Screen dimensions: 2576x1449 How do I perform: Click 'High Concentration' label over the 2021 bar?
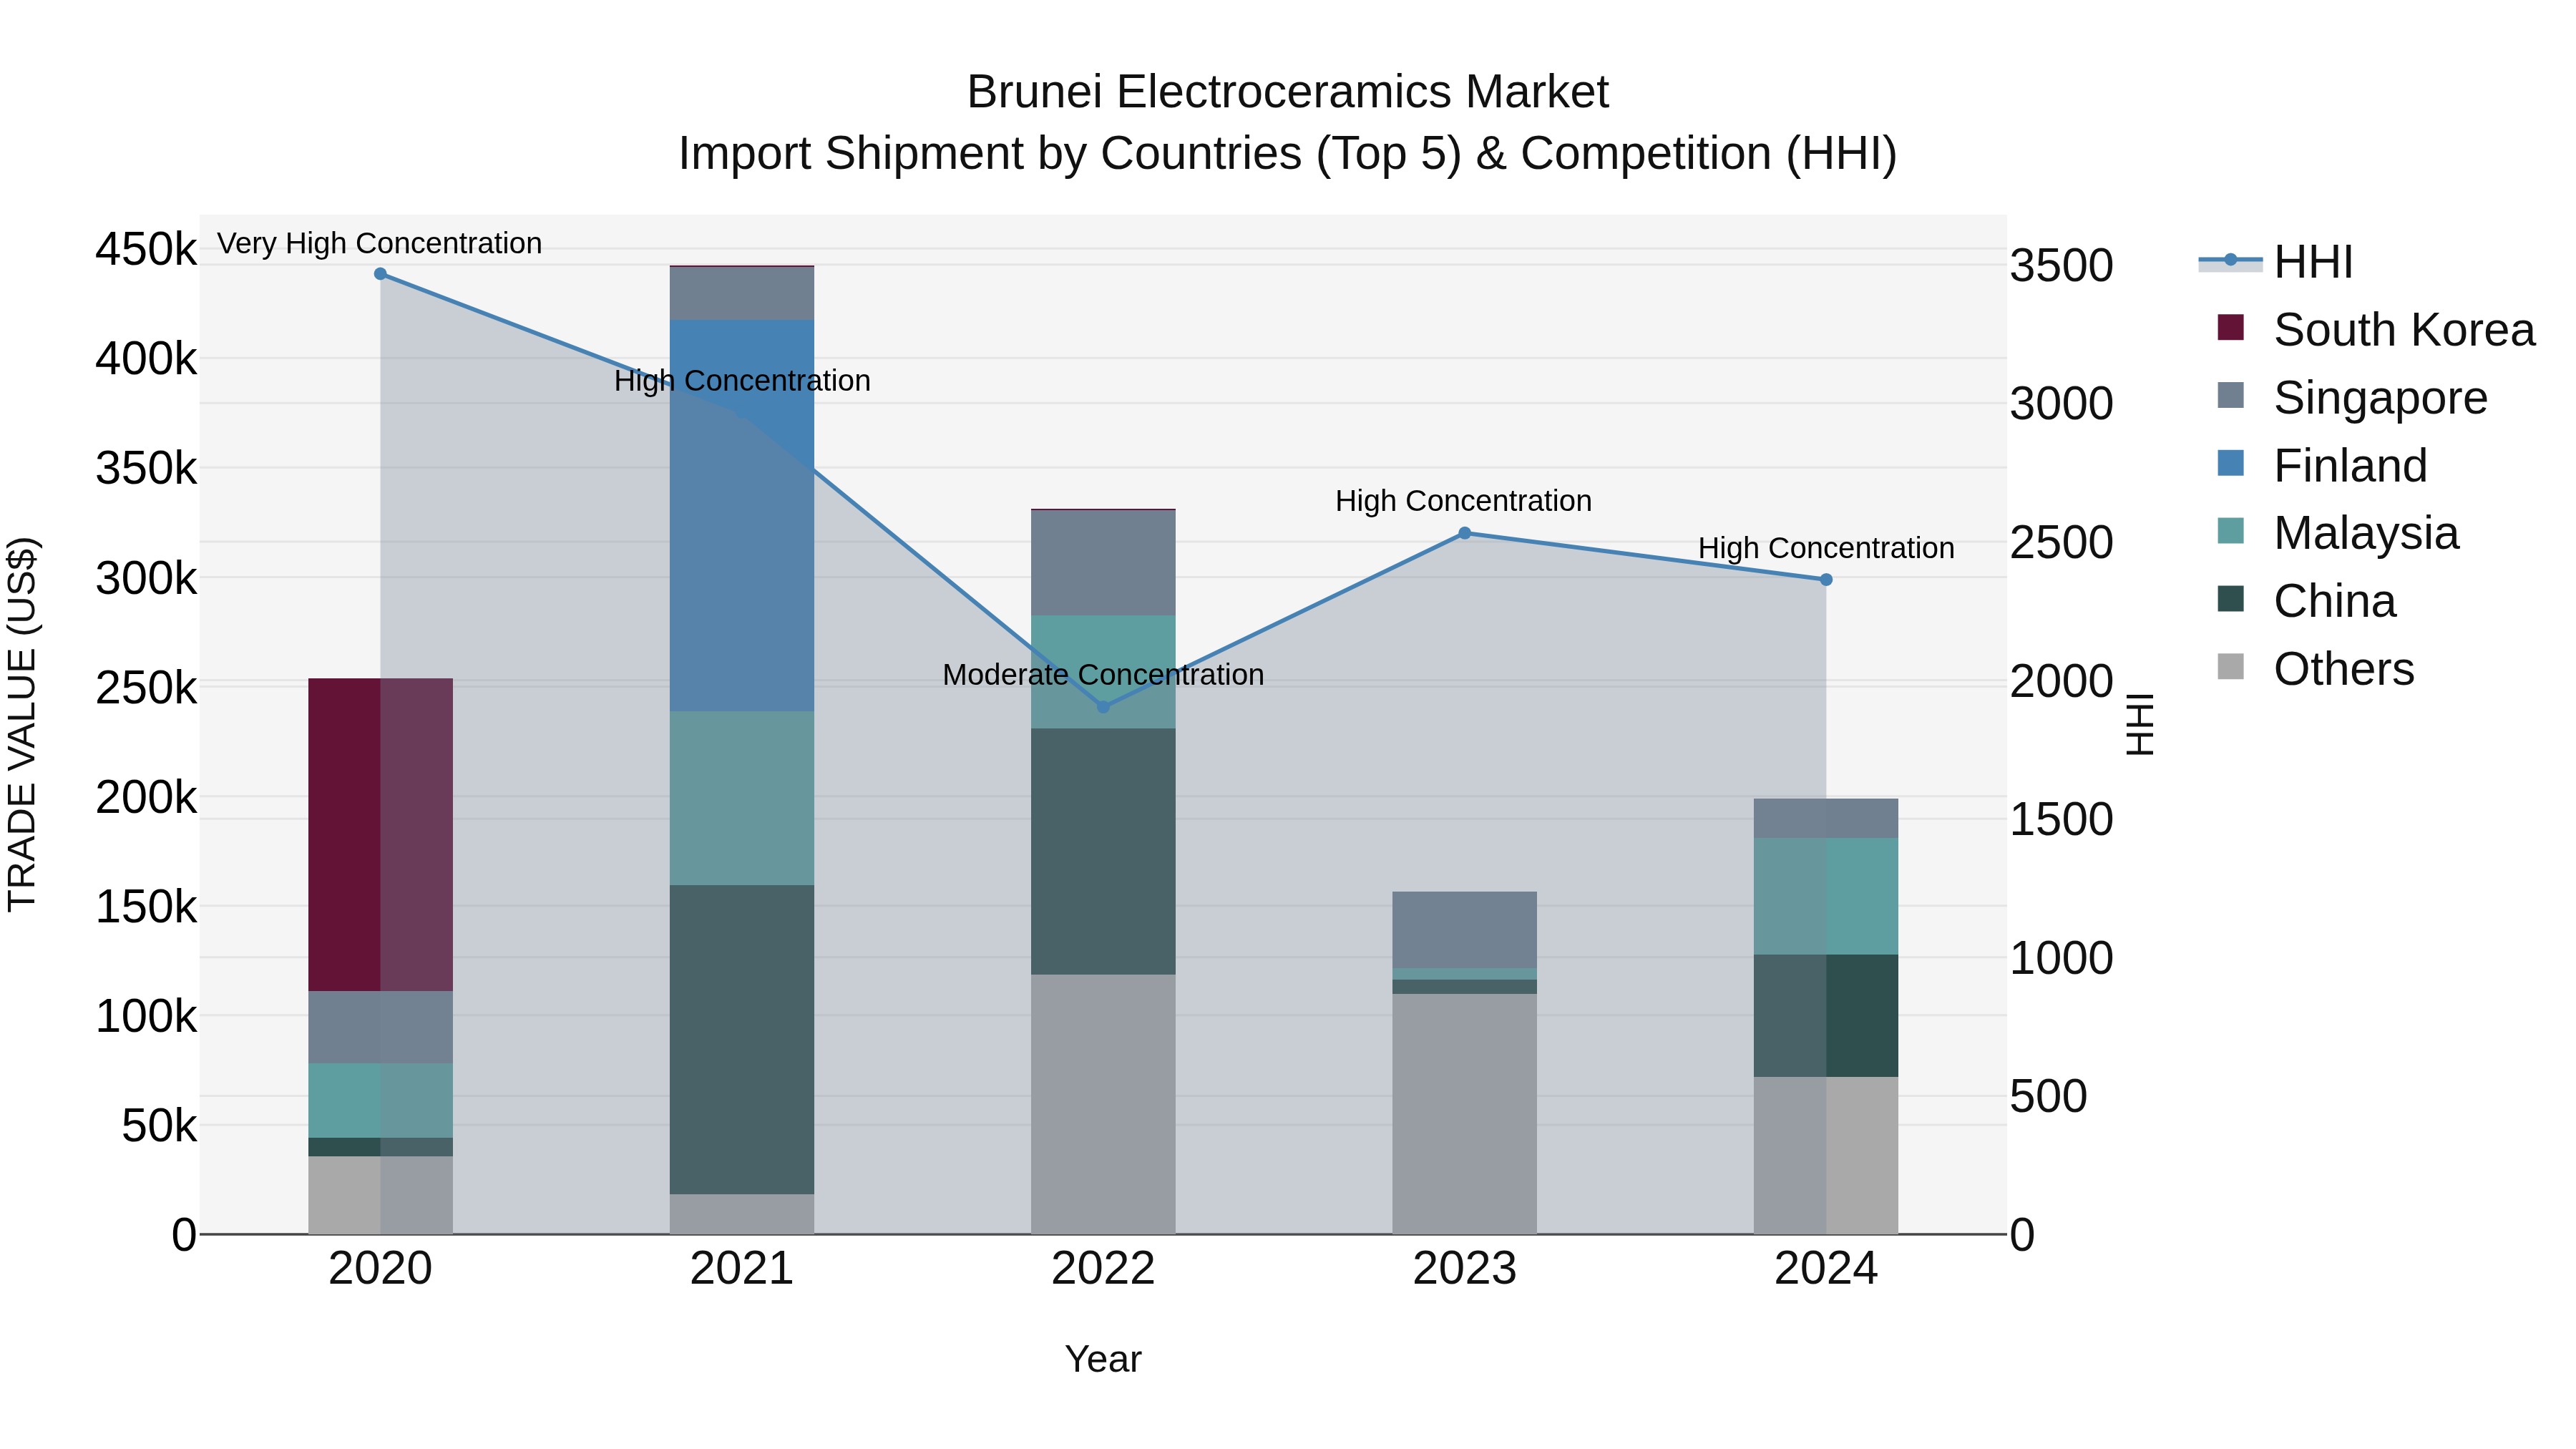742,381
